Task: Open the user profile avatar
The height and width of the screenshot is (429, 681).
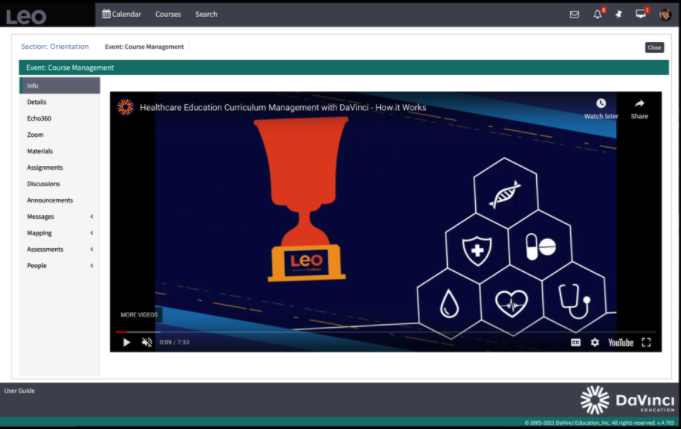Action: pos(665,14)
